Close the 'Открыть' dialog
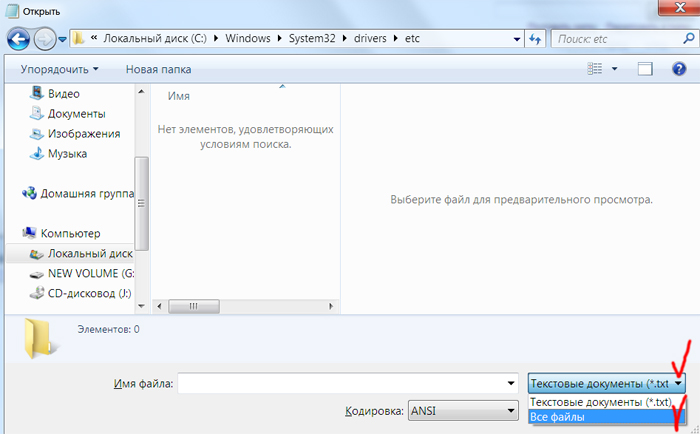Viewport: 700px width, 434px height. (x=679, y=7)
